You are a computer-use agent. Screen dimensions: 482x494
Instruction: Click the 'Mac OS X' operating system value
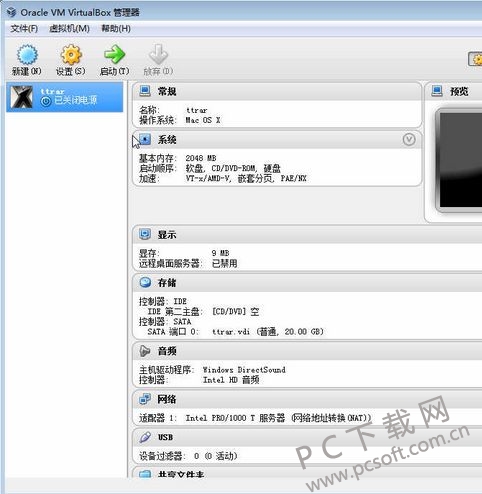pyautogui.click(x=203, y=120)
